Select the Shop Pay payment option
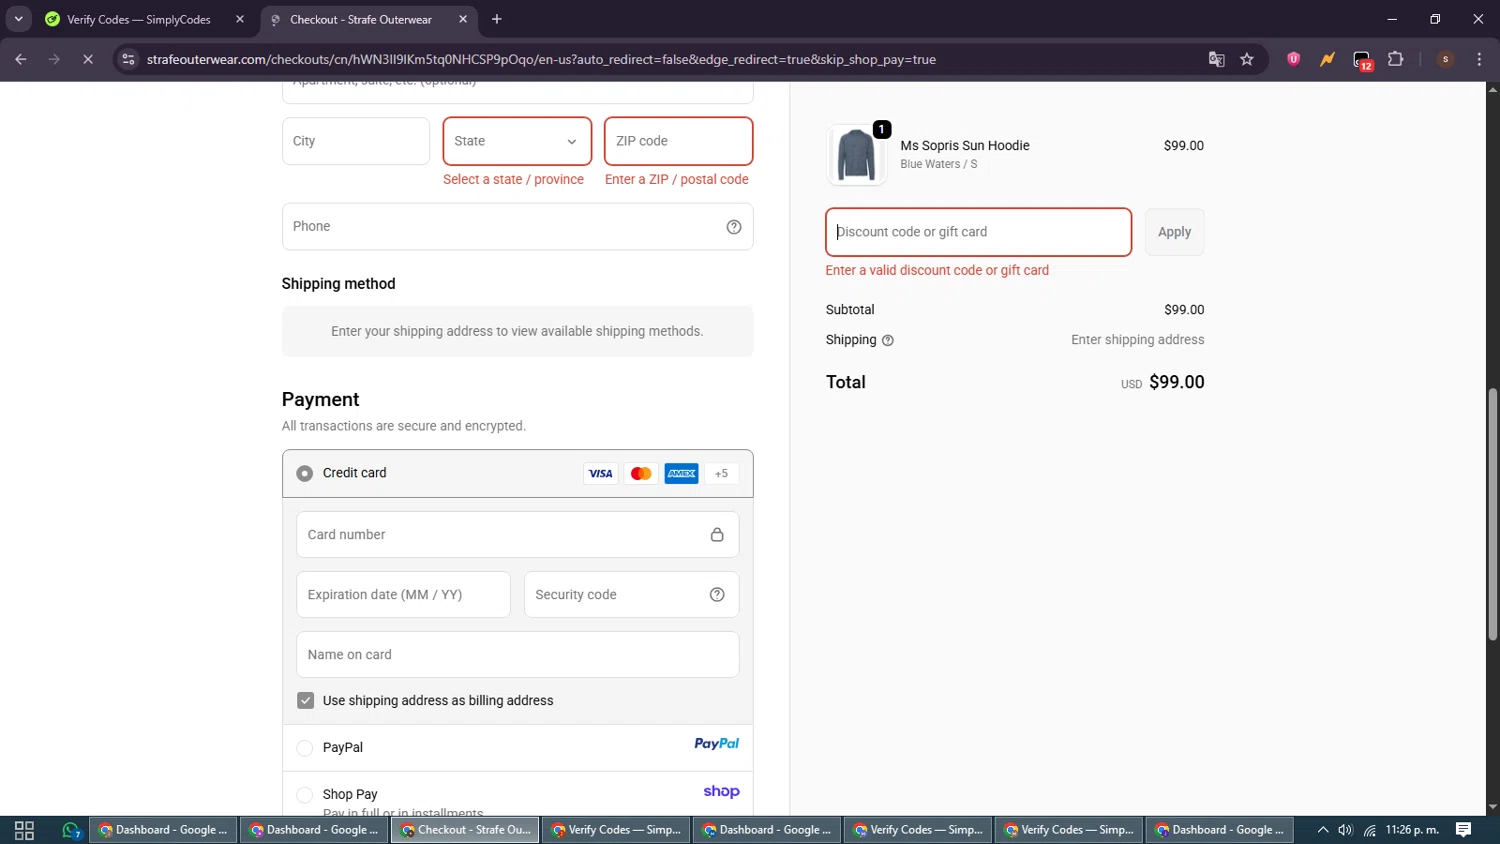 click(x=305, y=795)
